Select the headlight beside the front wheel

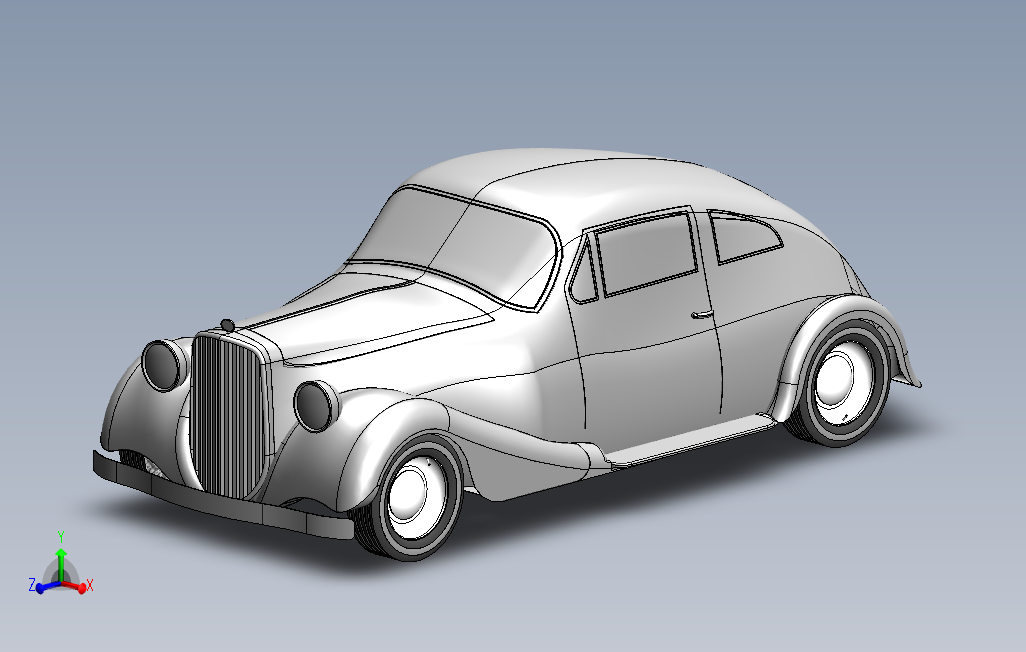(315, 405)
